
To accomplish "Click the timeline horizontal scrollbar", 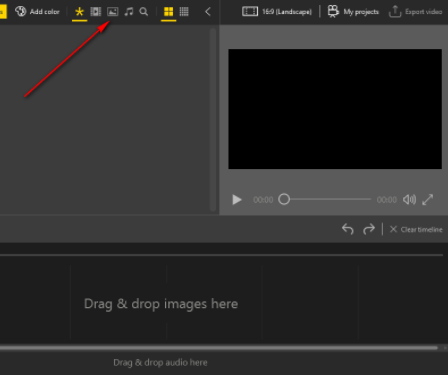I will 219,348.
